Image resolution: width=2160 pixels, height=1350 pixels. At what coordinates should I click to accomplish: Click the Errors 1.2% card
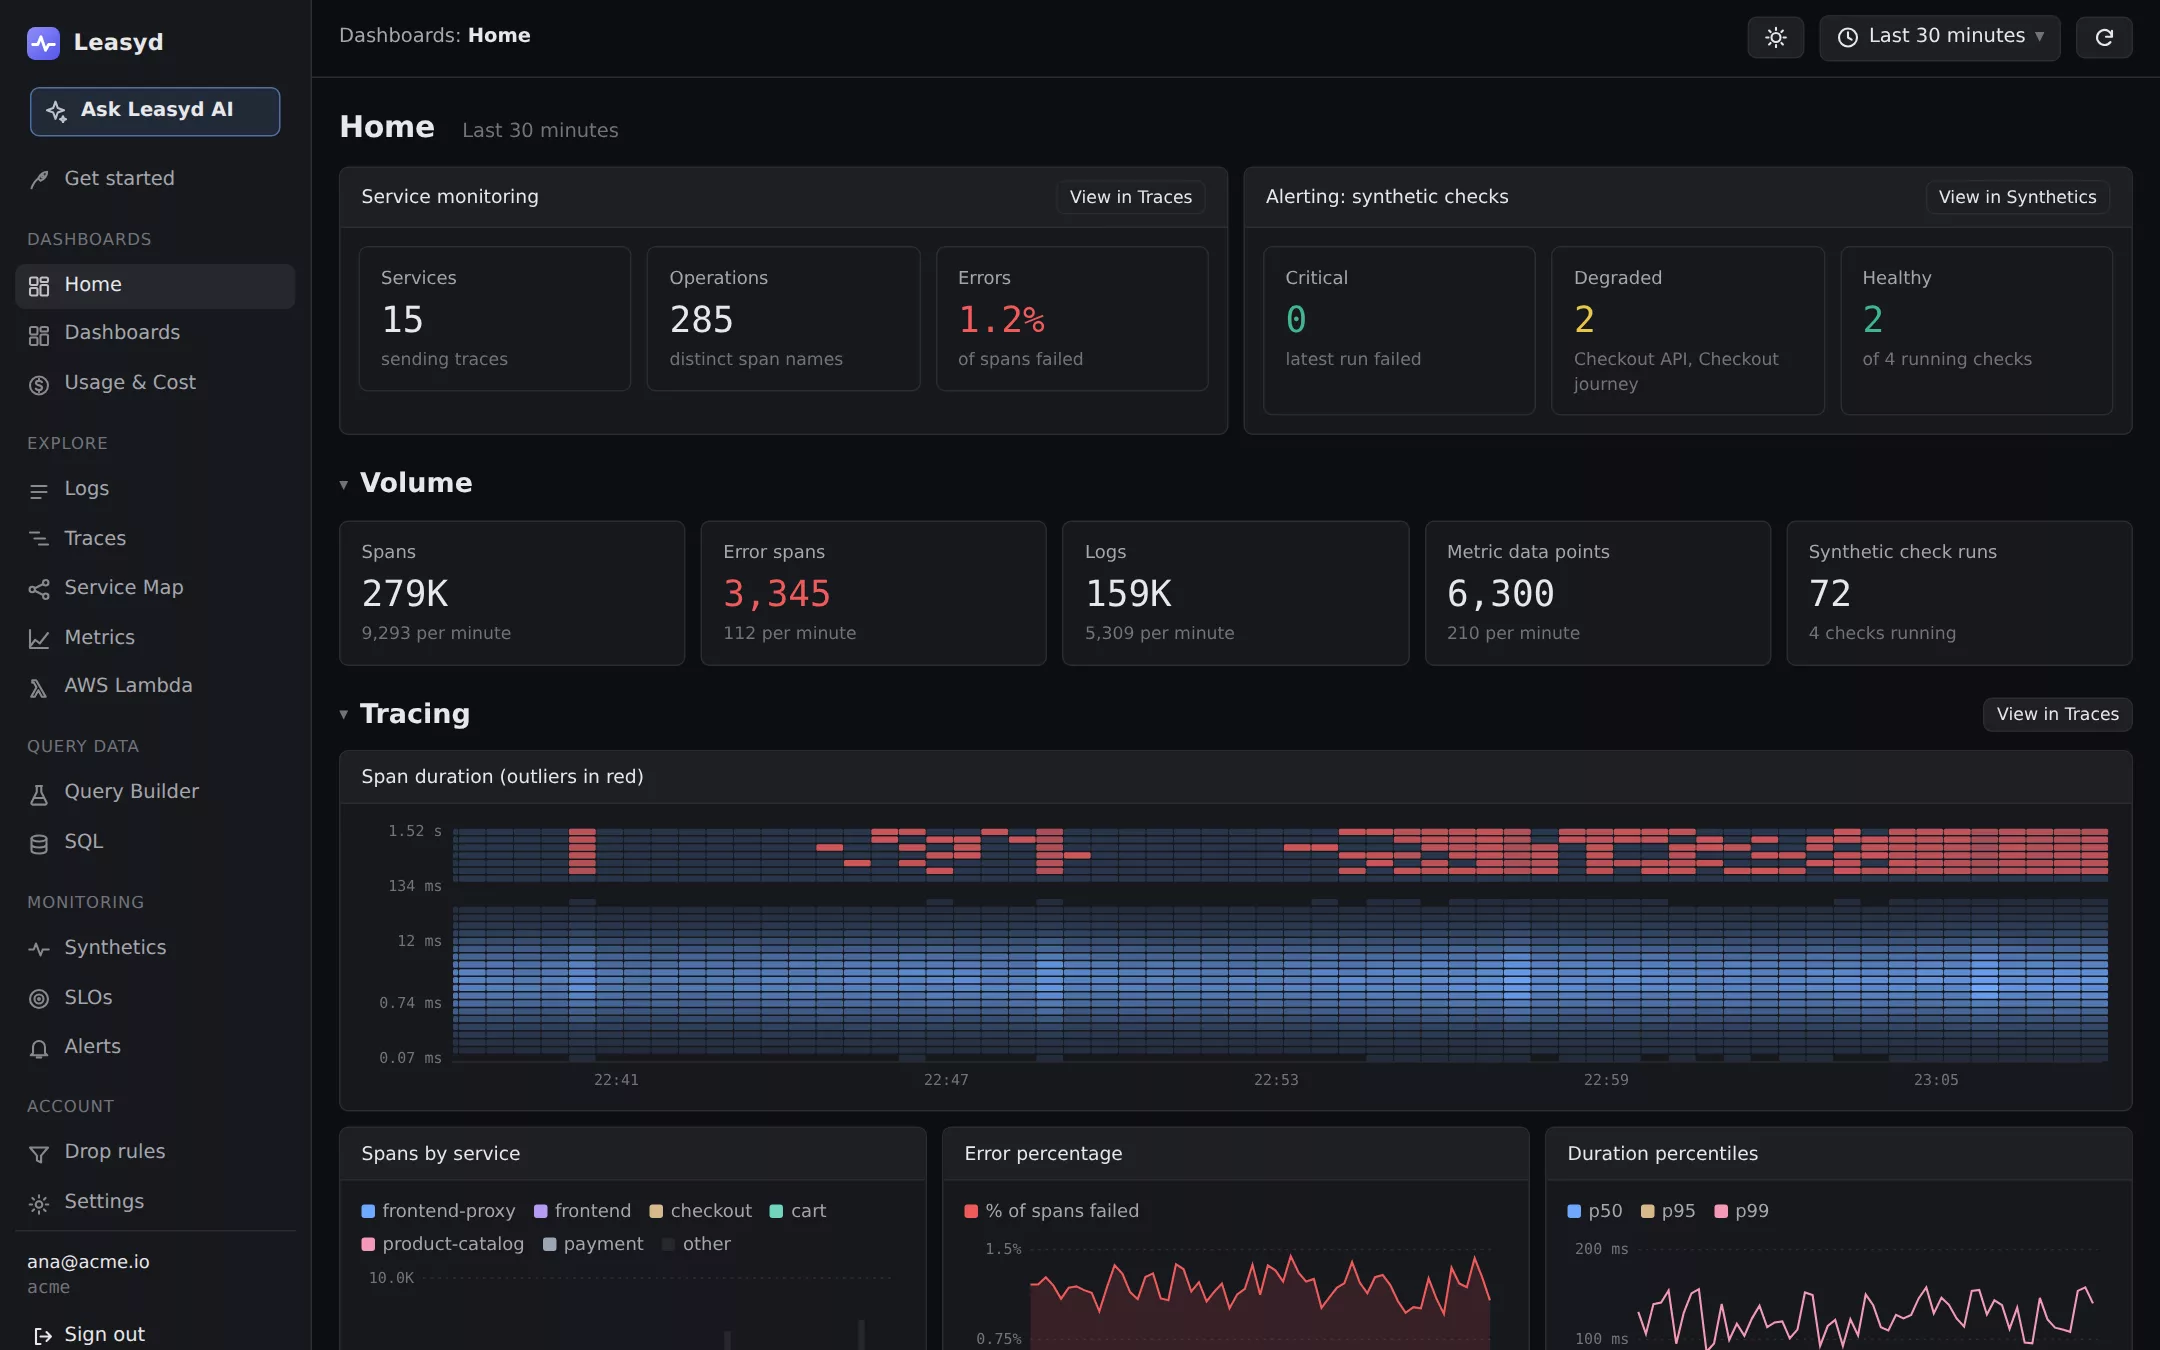pos(1072,319)
